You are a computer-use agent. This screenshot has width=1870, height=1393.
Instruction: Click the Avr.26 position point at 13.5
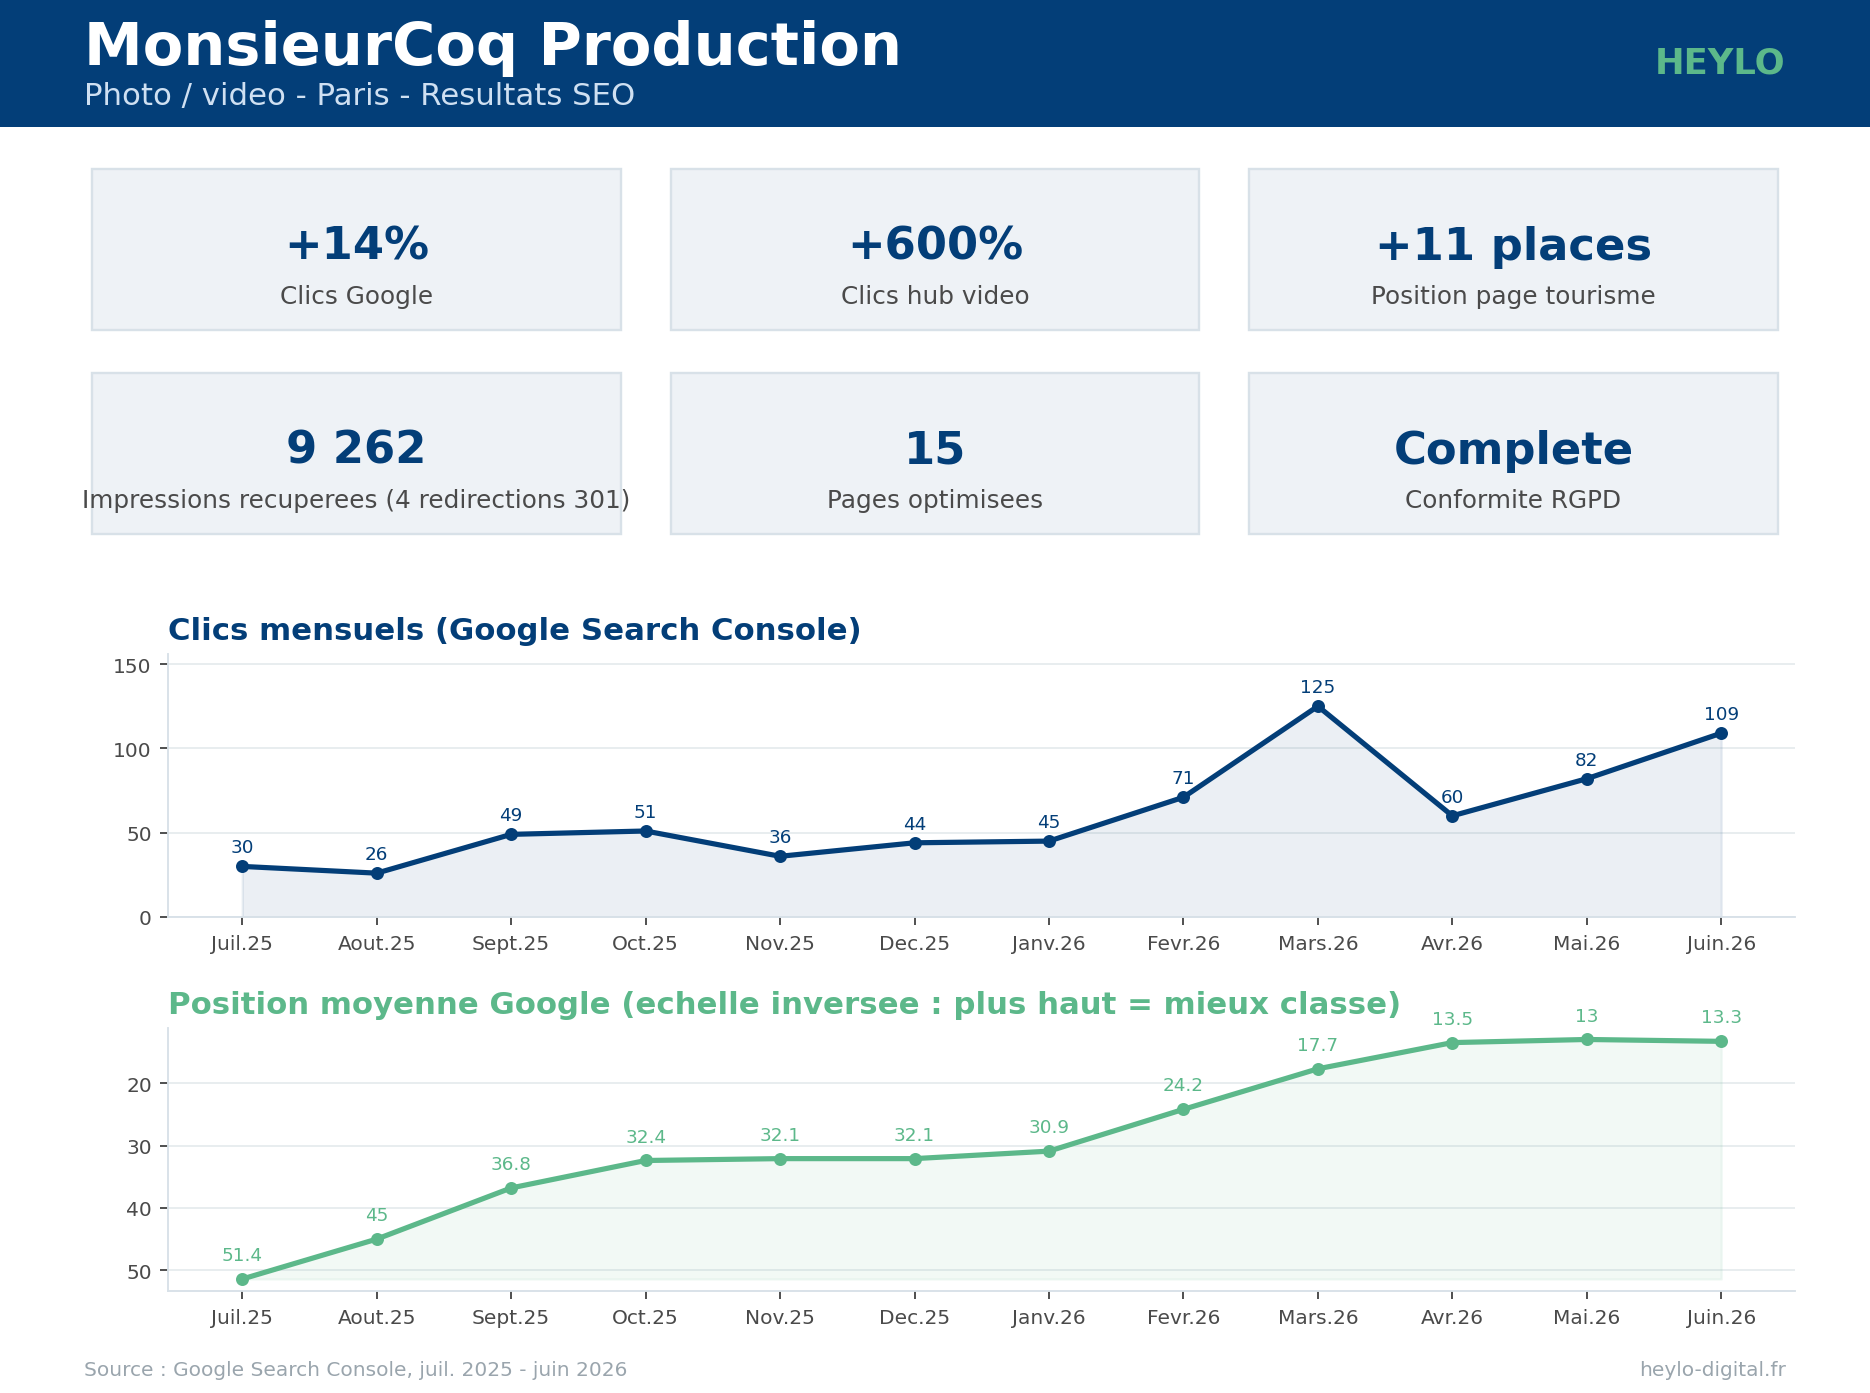(1452, 1043)
